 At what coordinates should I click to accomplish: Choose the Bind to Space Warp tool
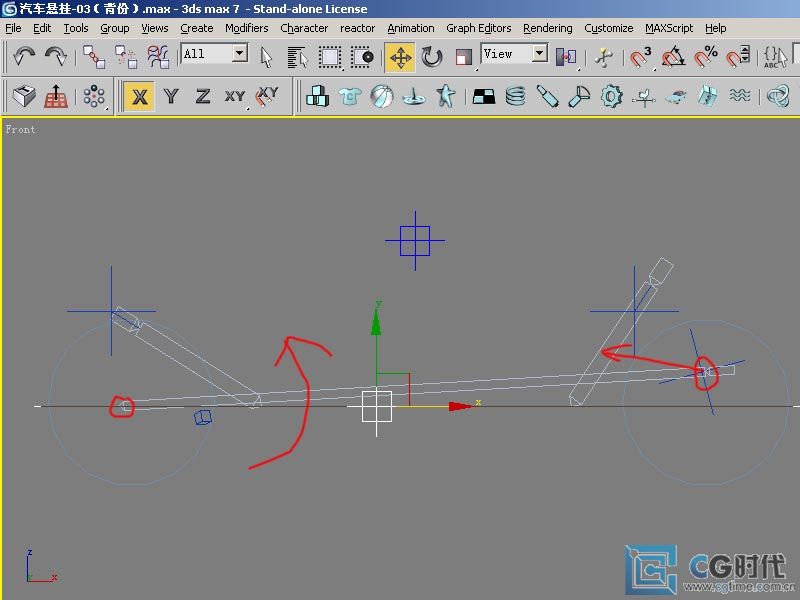click(158, 57)
